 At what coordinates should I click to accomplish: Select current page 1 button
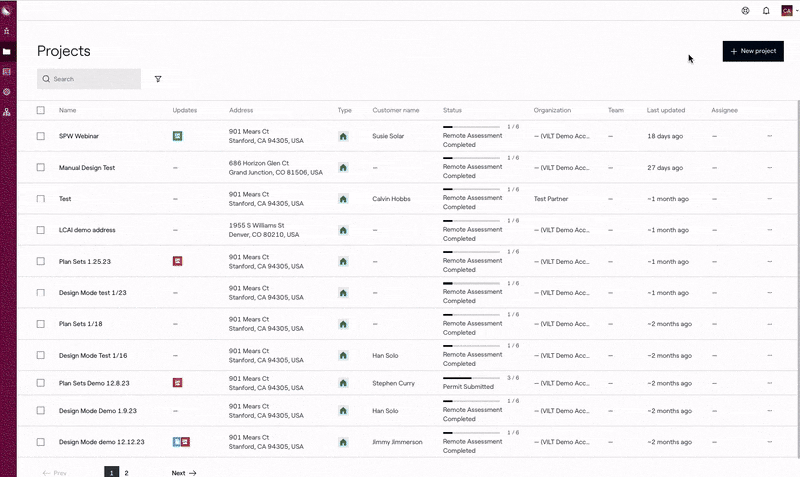[x=112, y=472]
